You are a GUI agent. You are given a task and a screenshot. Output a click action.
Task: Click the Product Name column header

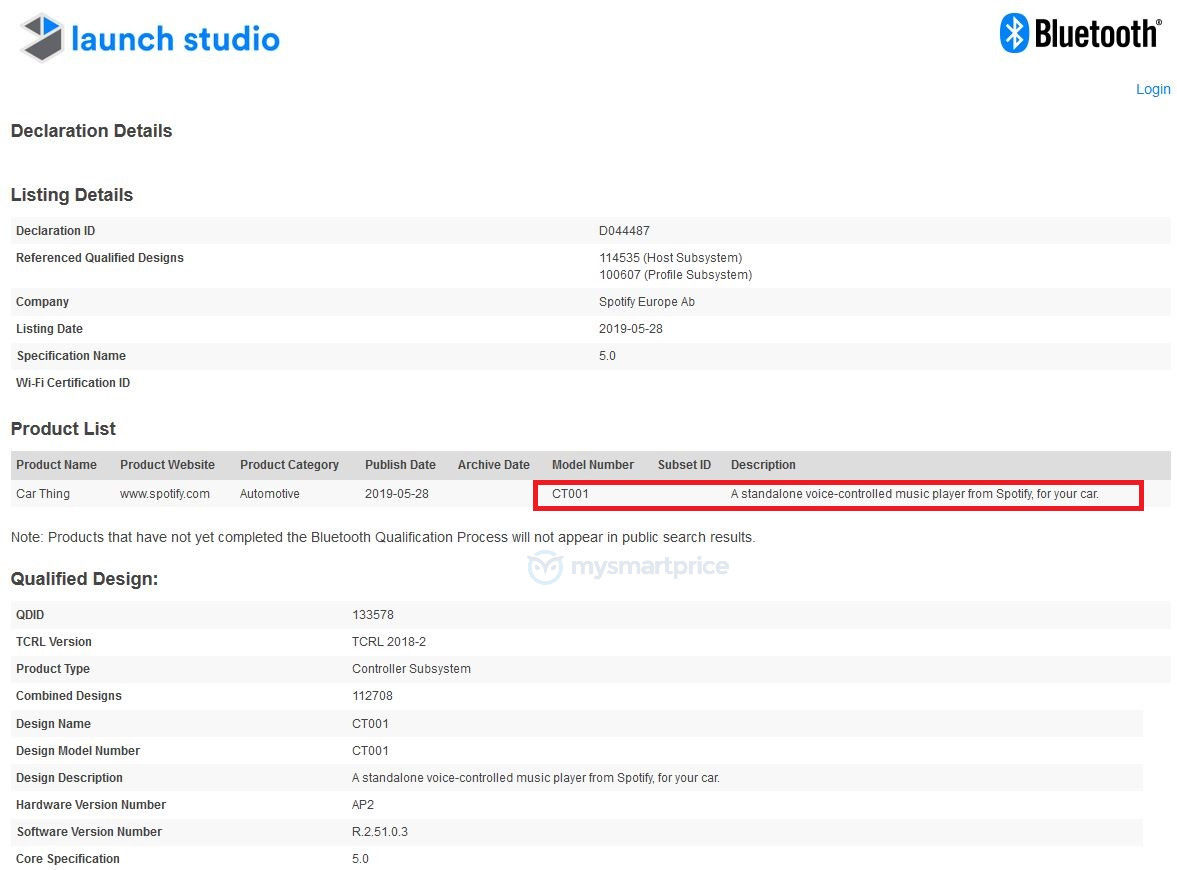(56, 465)
